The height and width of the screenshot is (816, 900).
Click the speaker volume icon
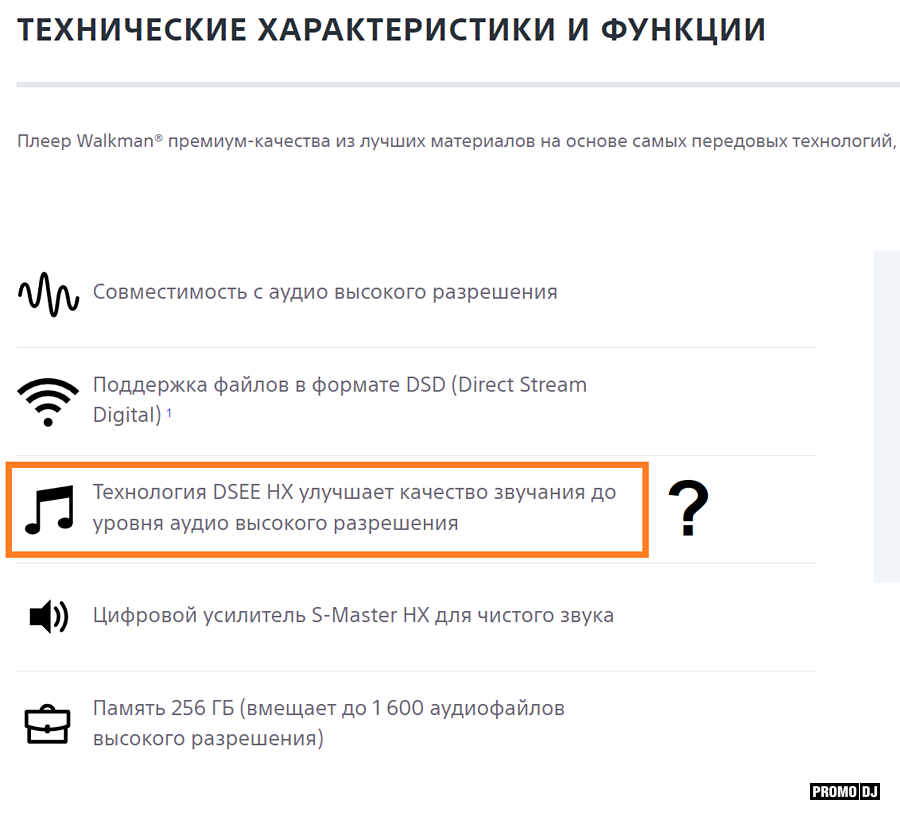pos(48,616)
